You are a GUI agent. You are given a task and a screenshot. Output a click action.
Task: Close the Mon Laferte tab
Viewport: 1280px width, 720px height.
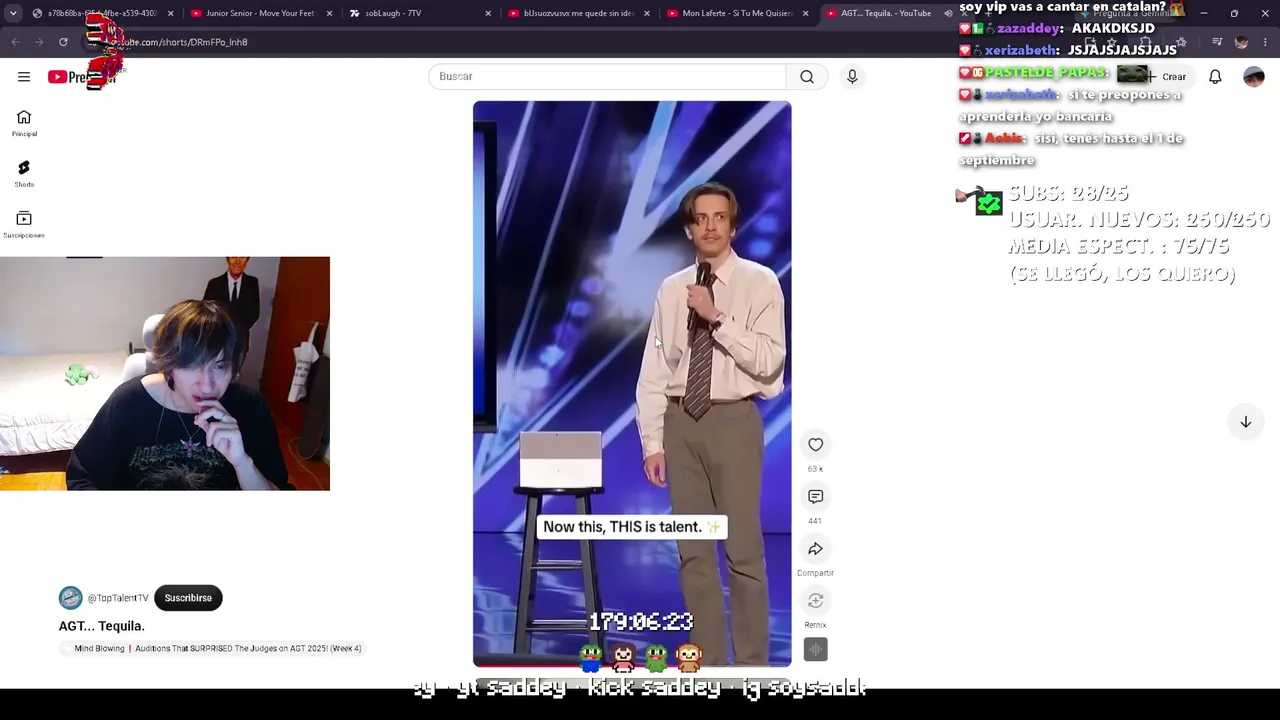pos(806,13)
